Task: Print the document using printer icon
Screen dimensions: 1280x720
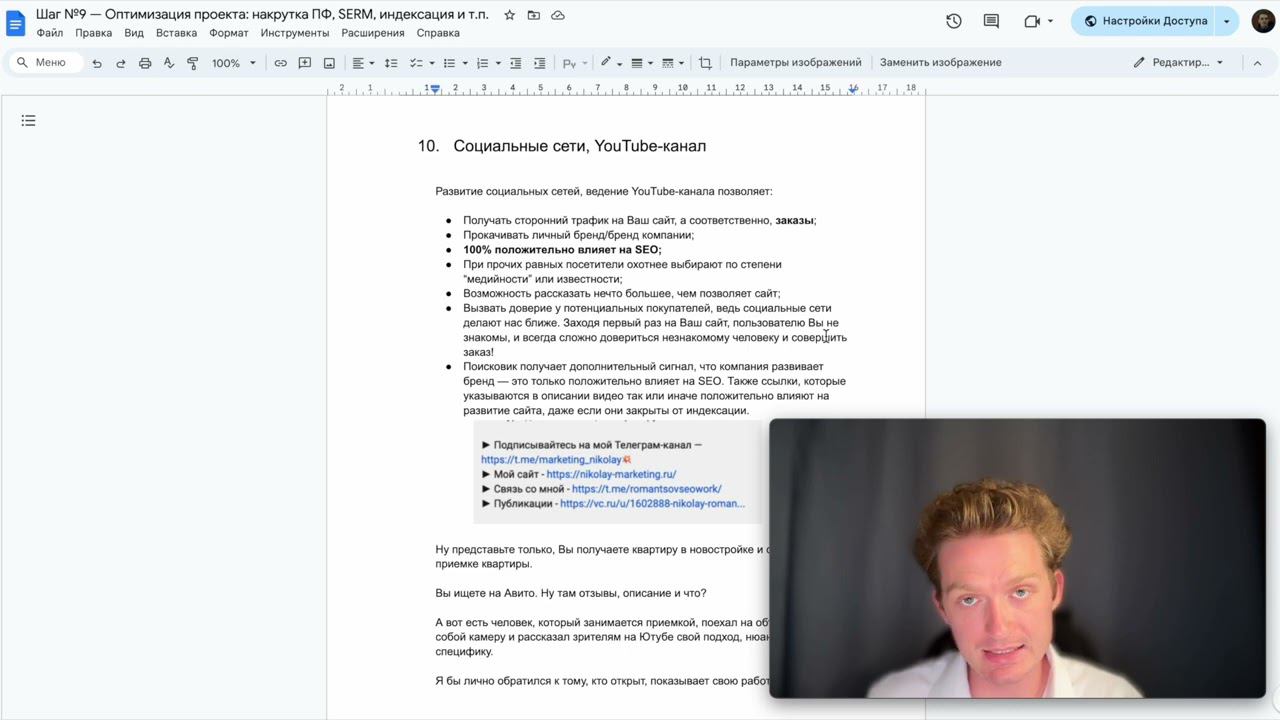Action: pyautogui.click(x=145, y=63)
